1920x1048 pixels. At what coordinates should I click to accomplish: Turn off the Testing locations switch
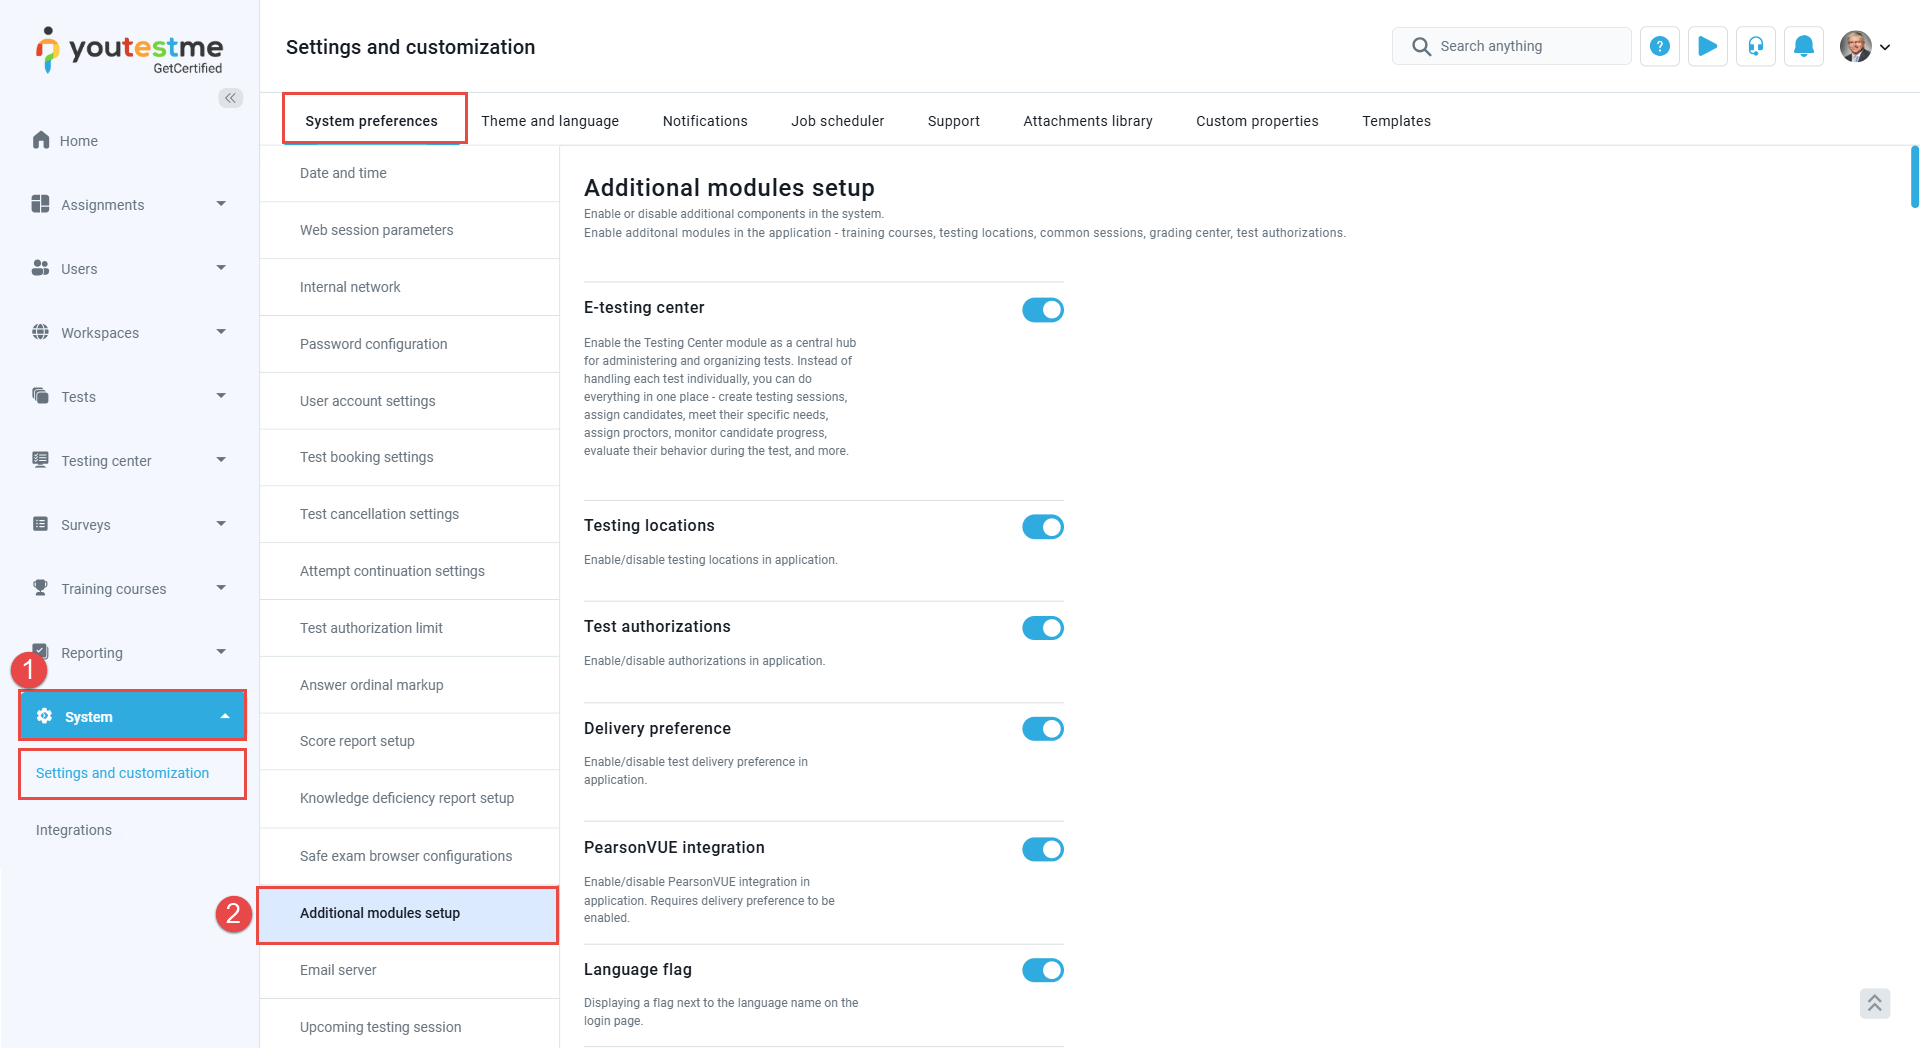click(1042, 527)
